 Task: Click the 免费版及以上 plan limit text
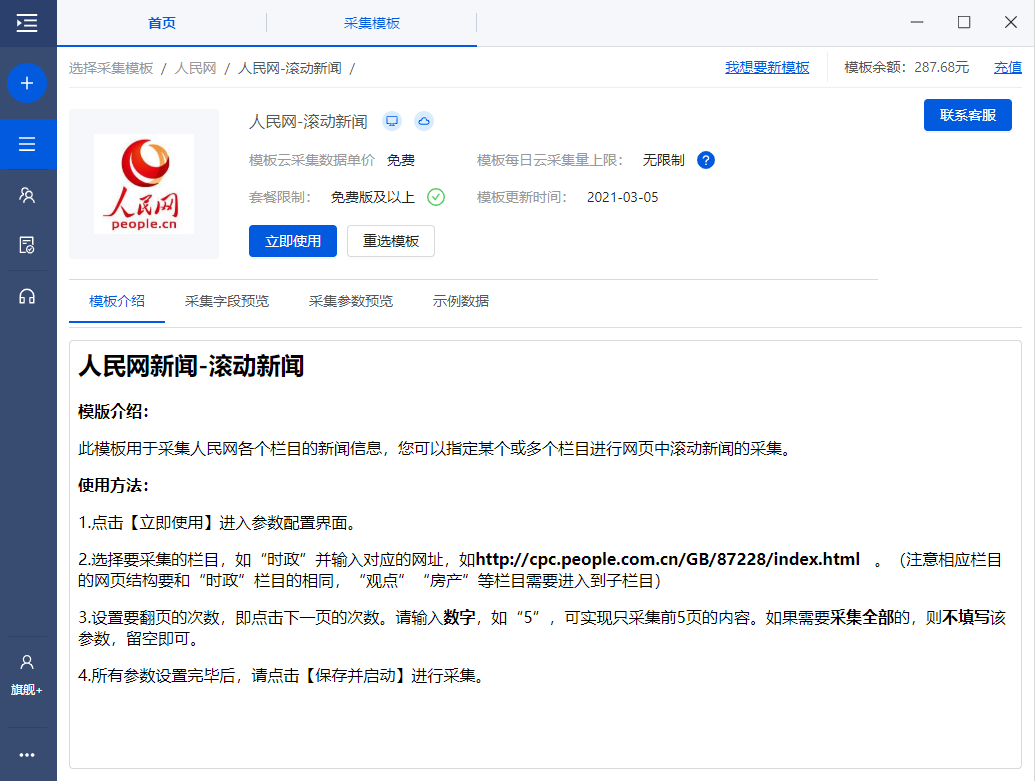pyautogui.click(x=373, y=197)
